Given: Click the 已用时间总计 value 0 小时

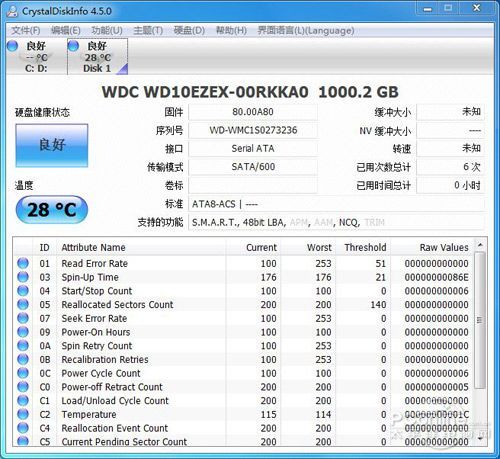Looking at the screenshot, I should (450, 185).
